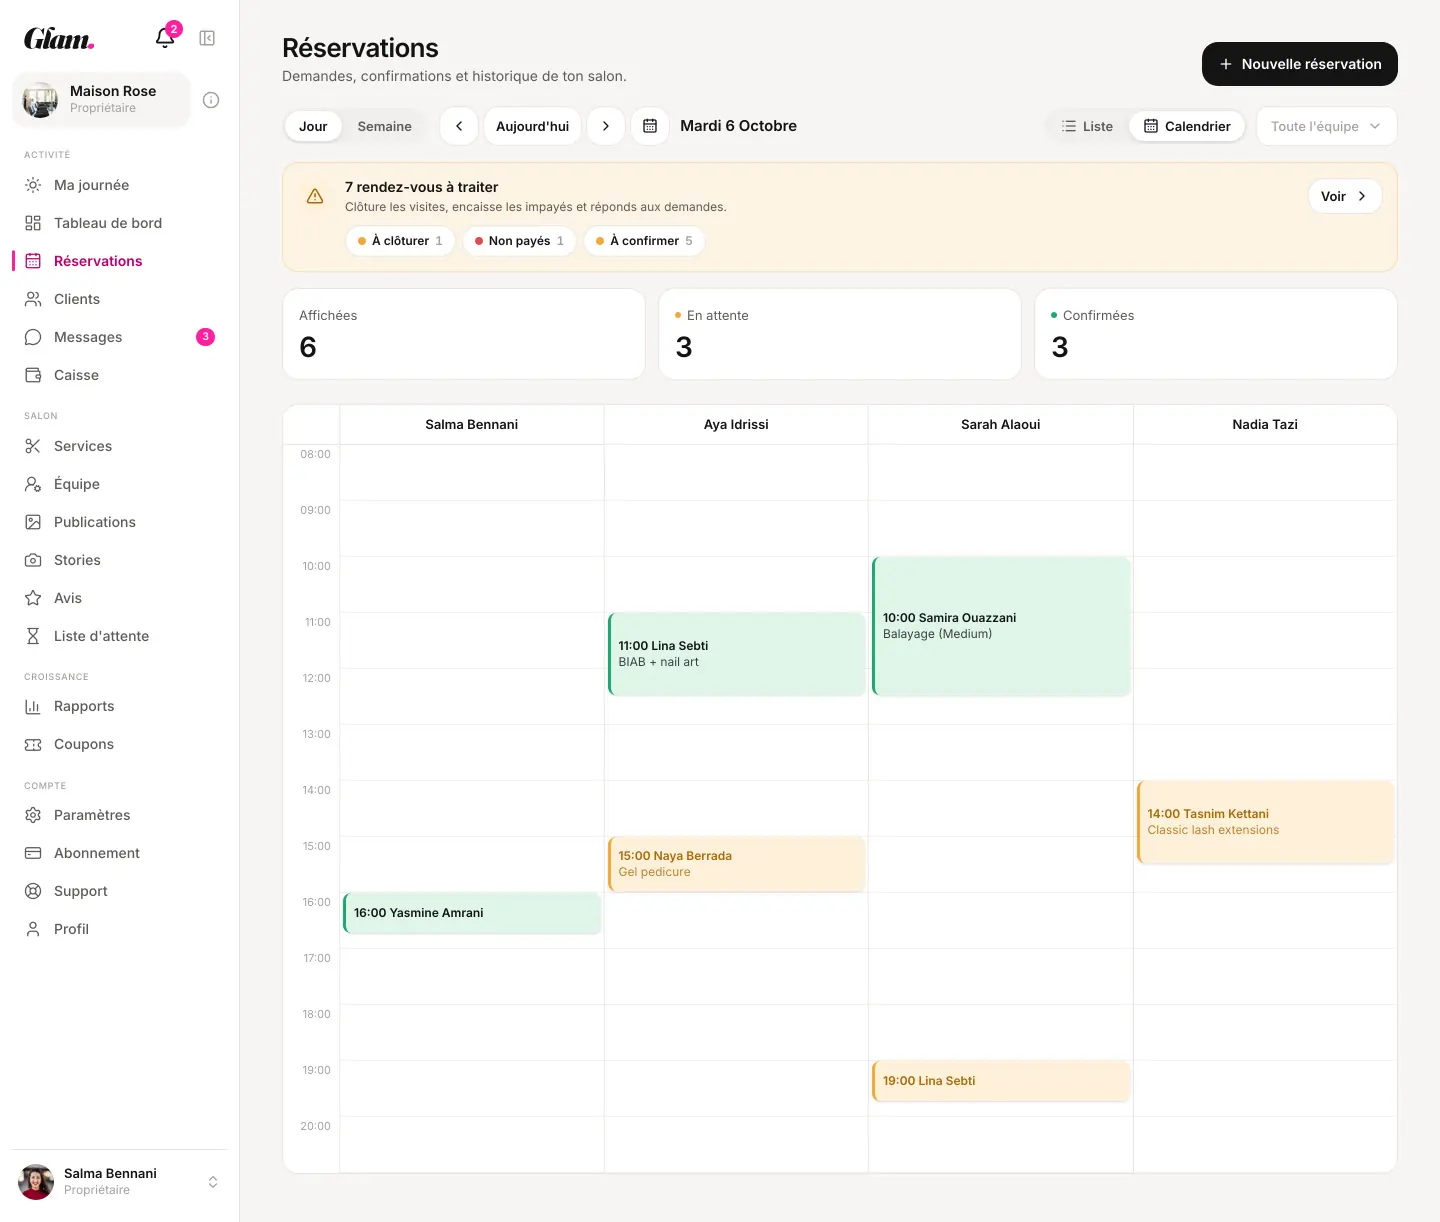
Task: Open Publications menu item
Action: [x=120, y=522]
